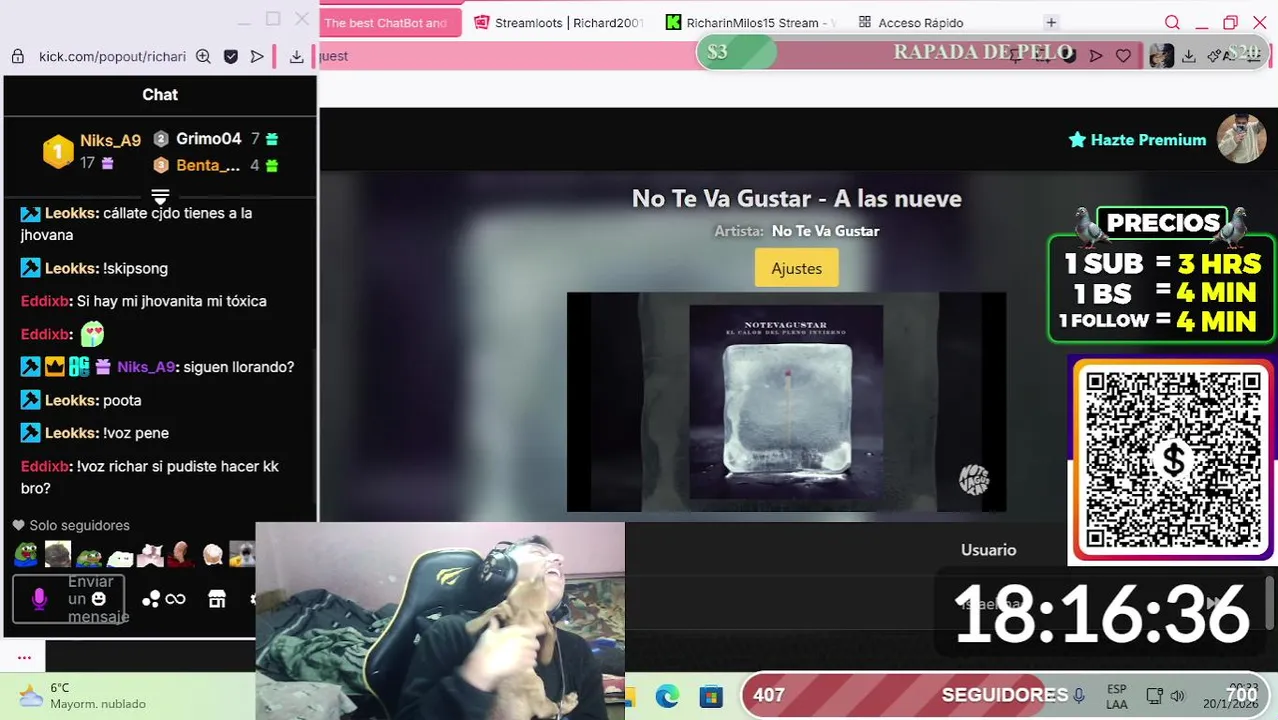The width and height of the screenshot is (1278, 720).
Task: Click the red search icon in browser title bar
Action: tap(1172, 22)
